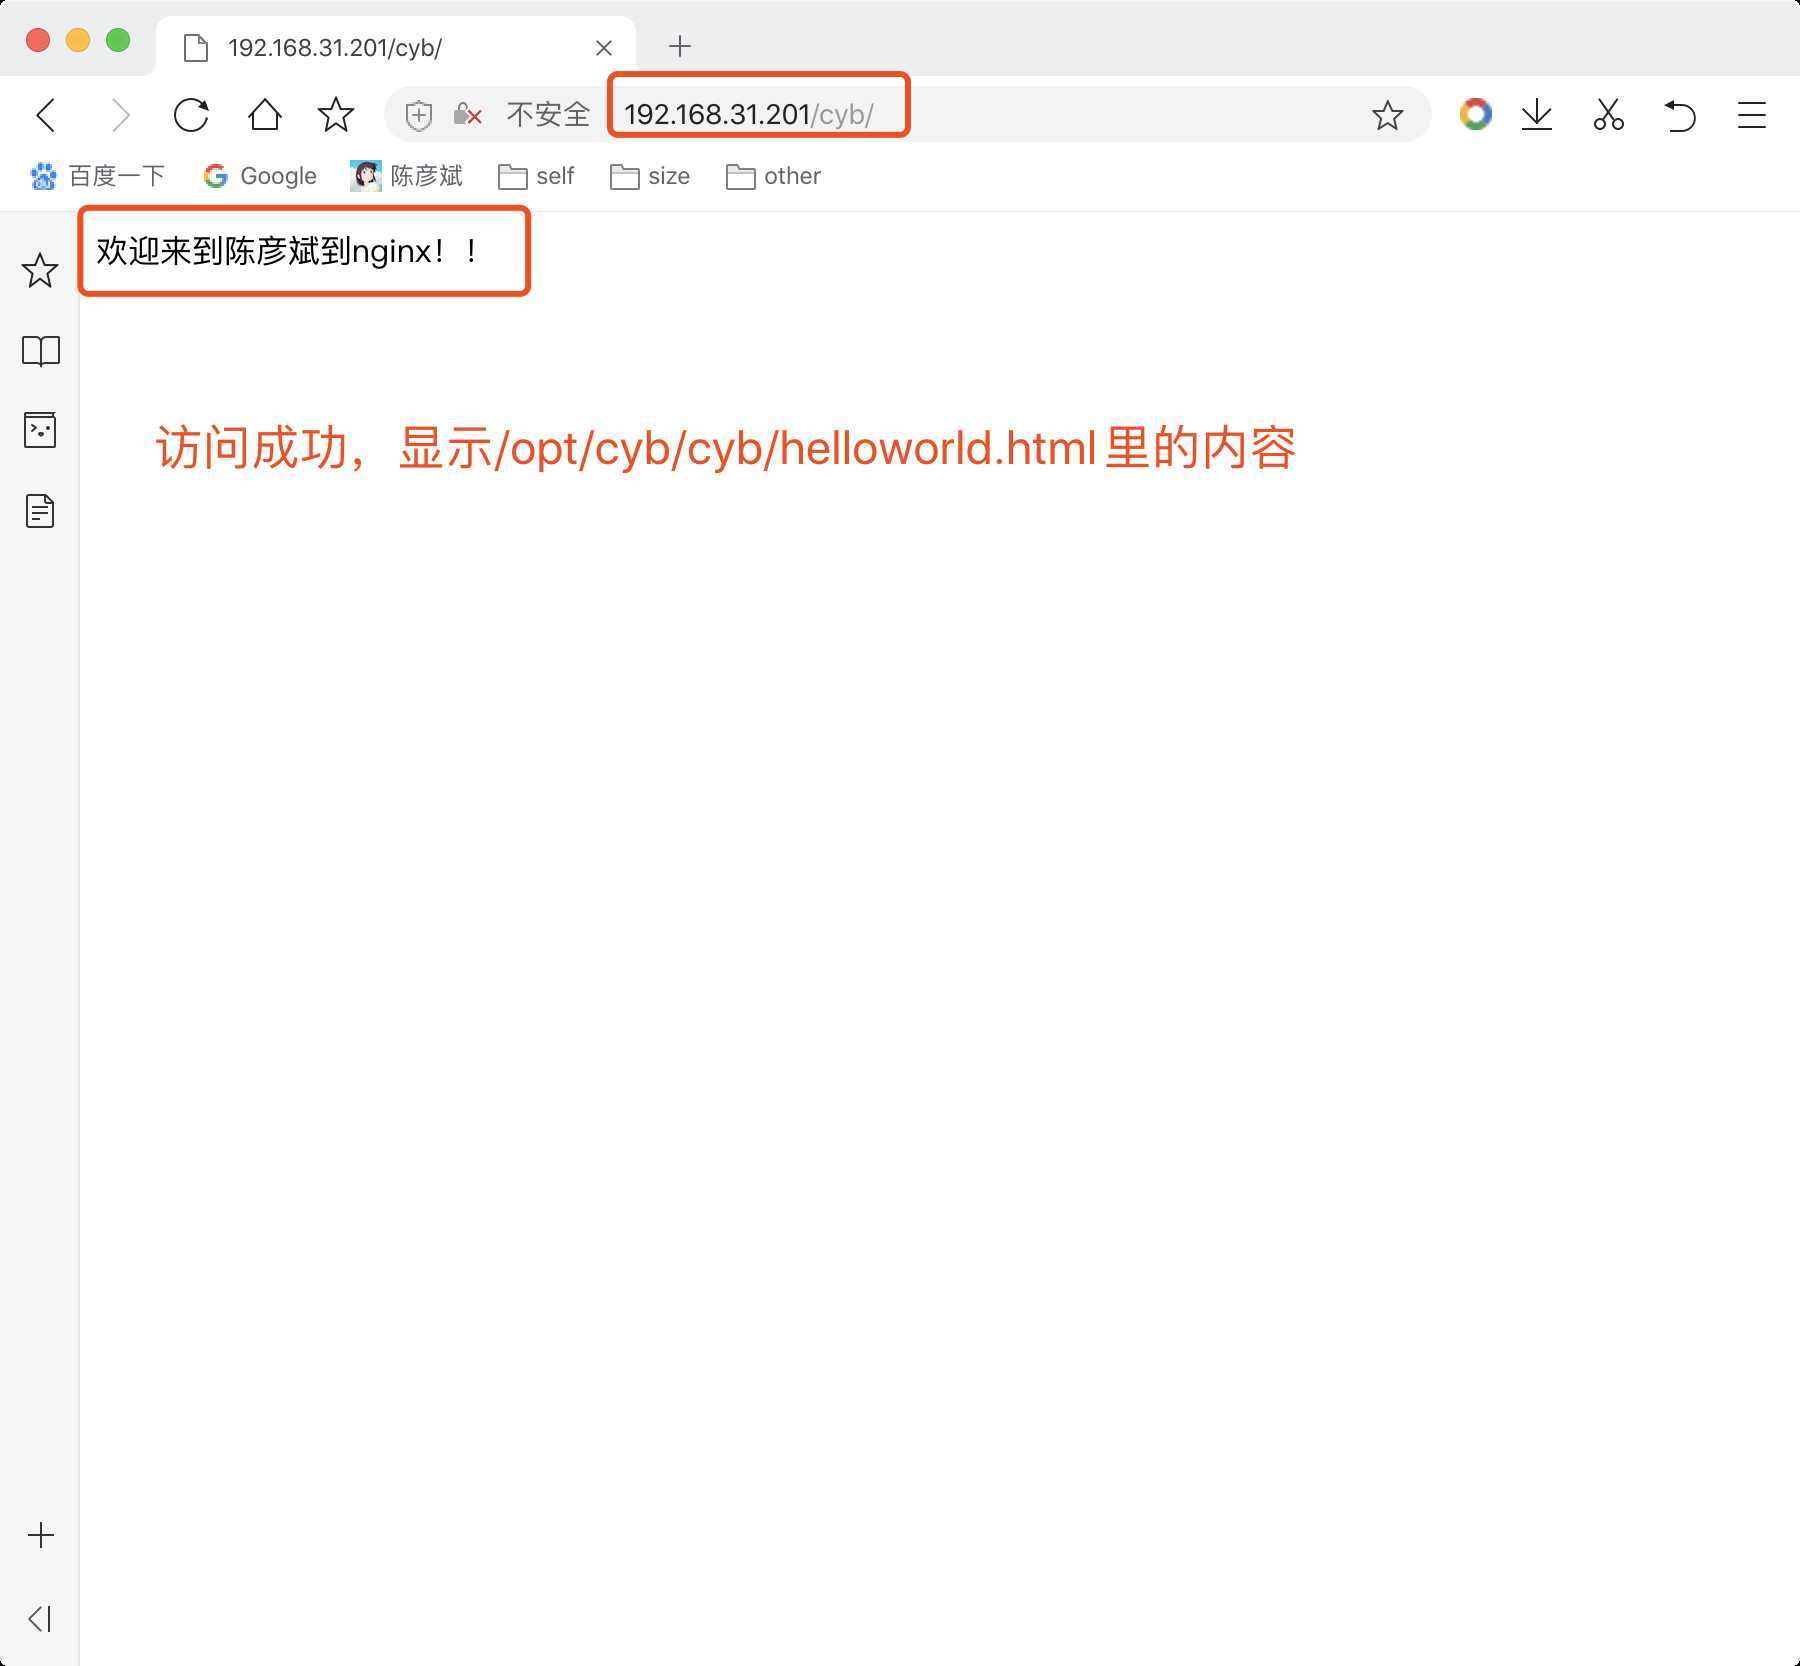1800x1666 pixels.
Task: Expand the self bookmarks folder
Action: pos(536,176)
